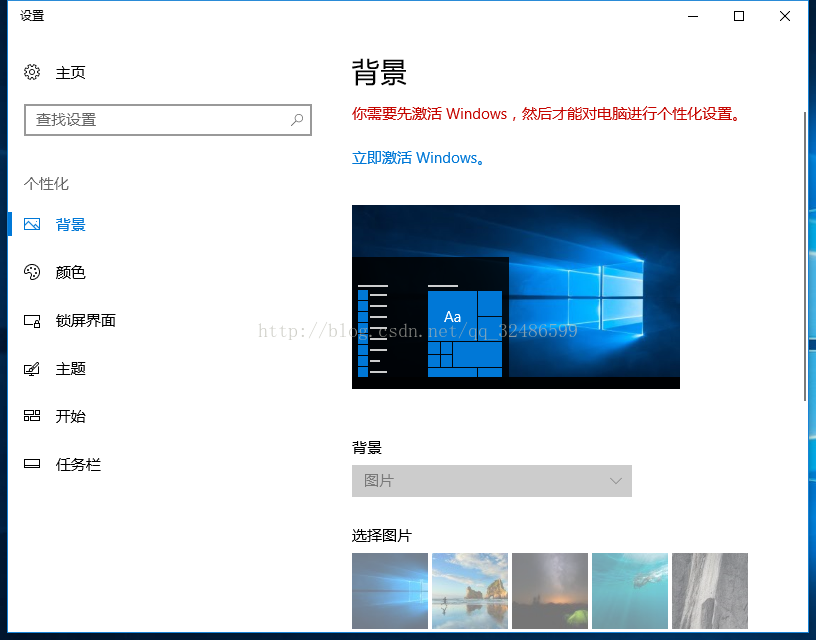Image resolution: width=816 pixels, height=640 pixels.
Task: Open the 主题 settings page
Action: point(70,369)
